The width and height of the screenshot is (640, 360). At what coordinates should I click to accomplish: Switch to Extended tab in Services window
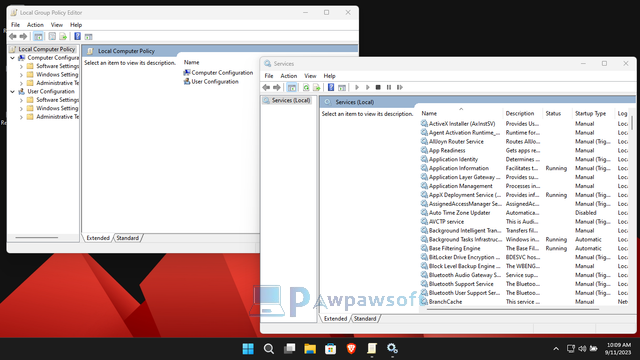pyautogui.click(x=335, y=318)
